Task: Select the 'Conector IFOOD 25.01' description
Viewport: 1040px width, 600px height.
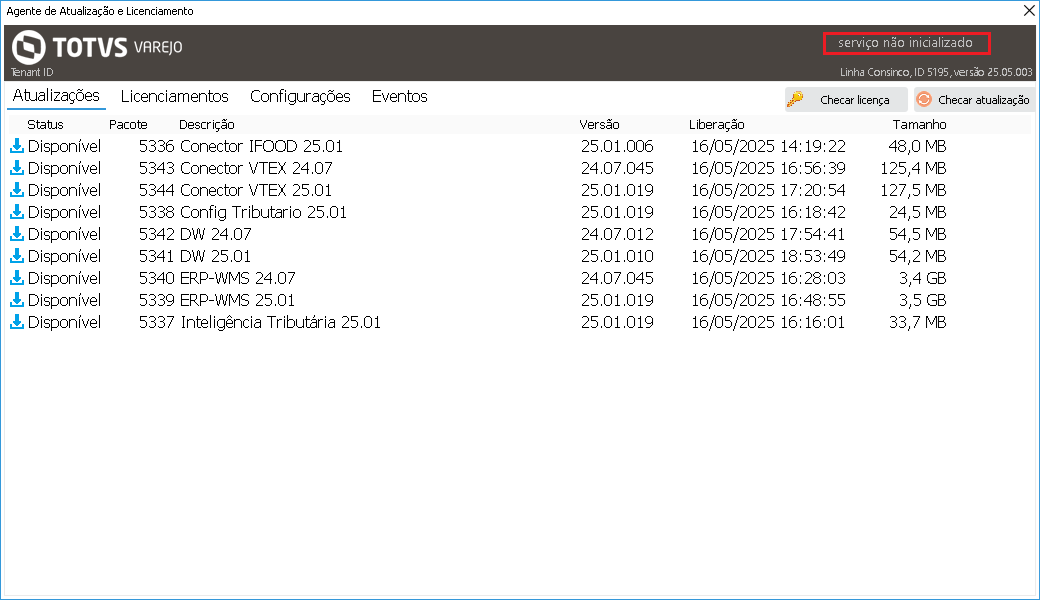Action: point(261,146)
